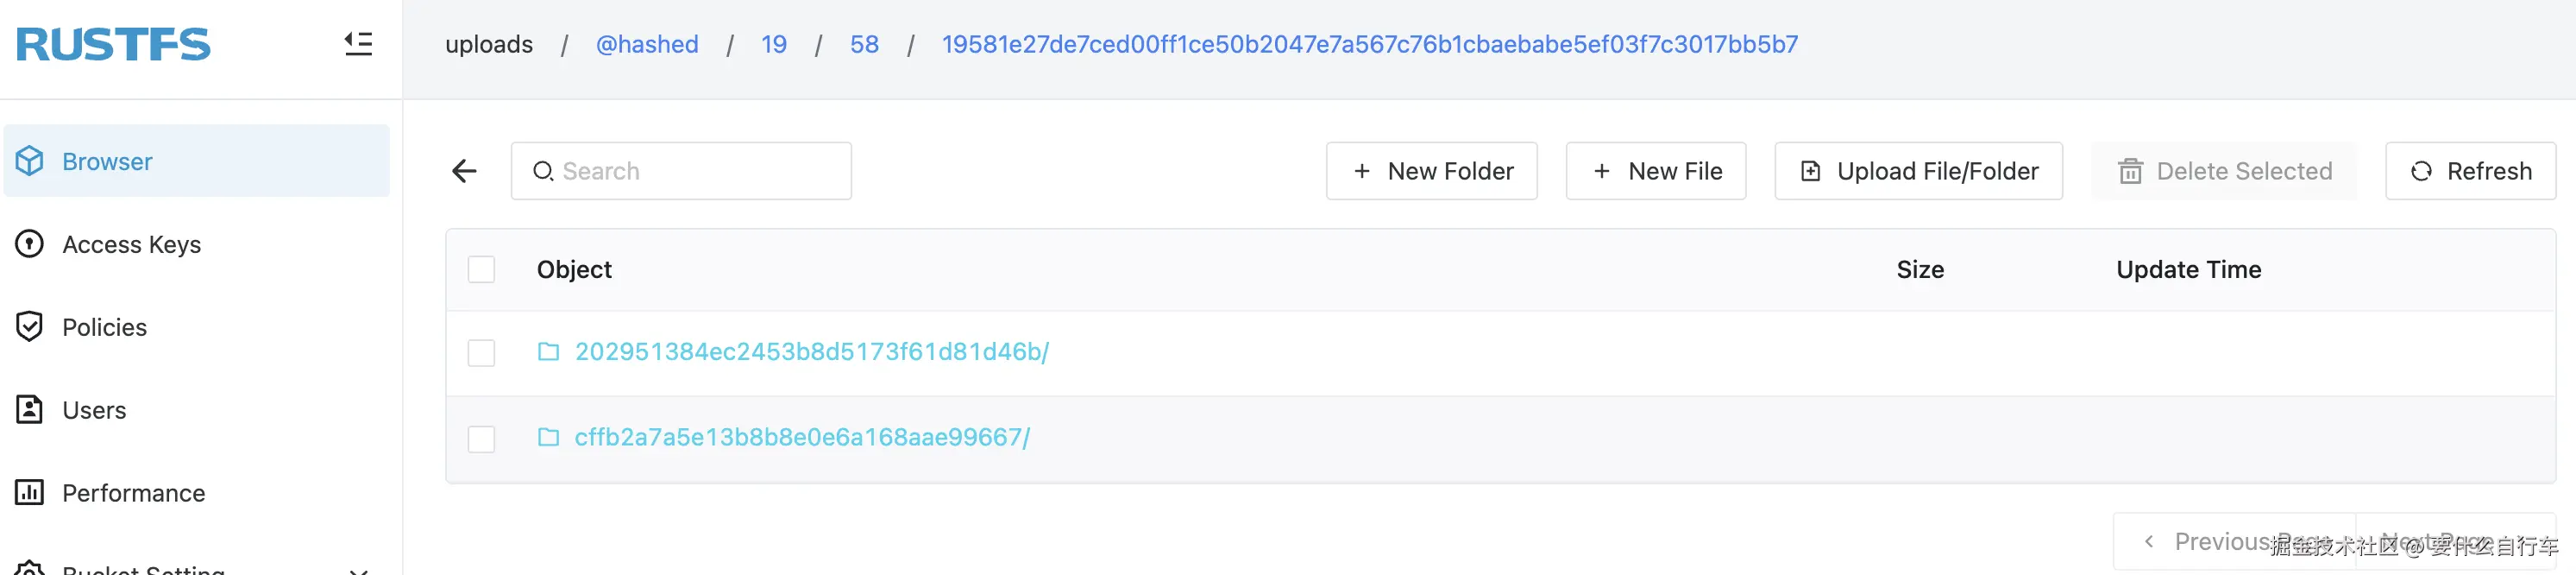Click the Users profile icon

[x=30, y=410]
